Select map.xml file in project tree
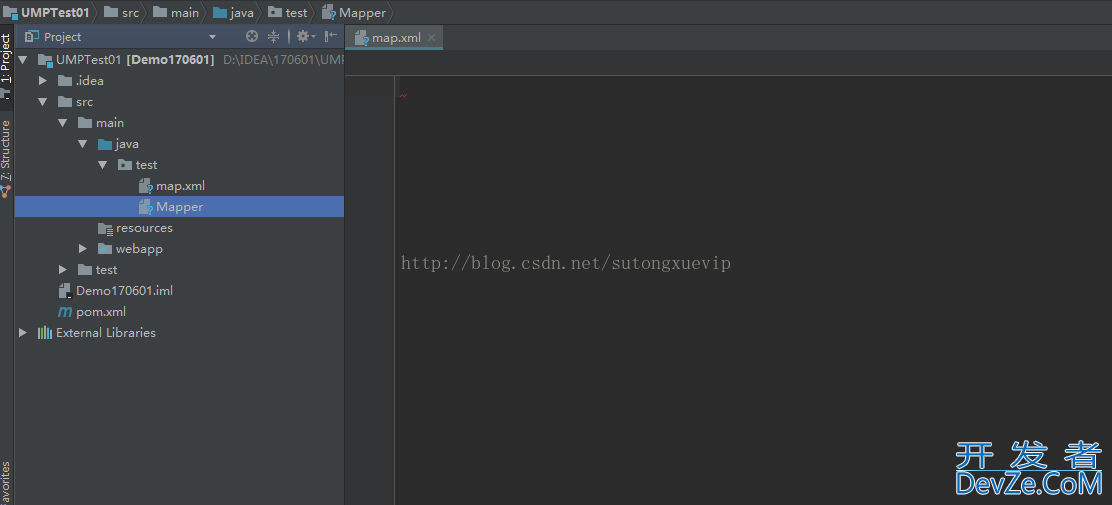1112x505 pixels. (179, 186)
